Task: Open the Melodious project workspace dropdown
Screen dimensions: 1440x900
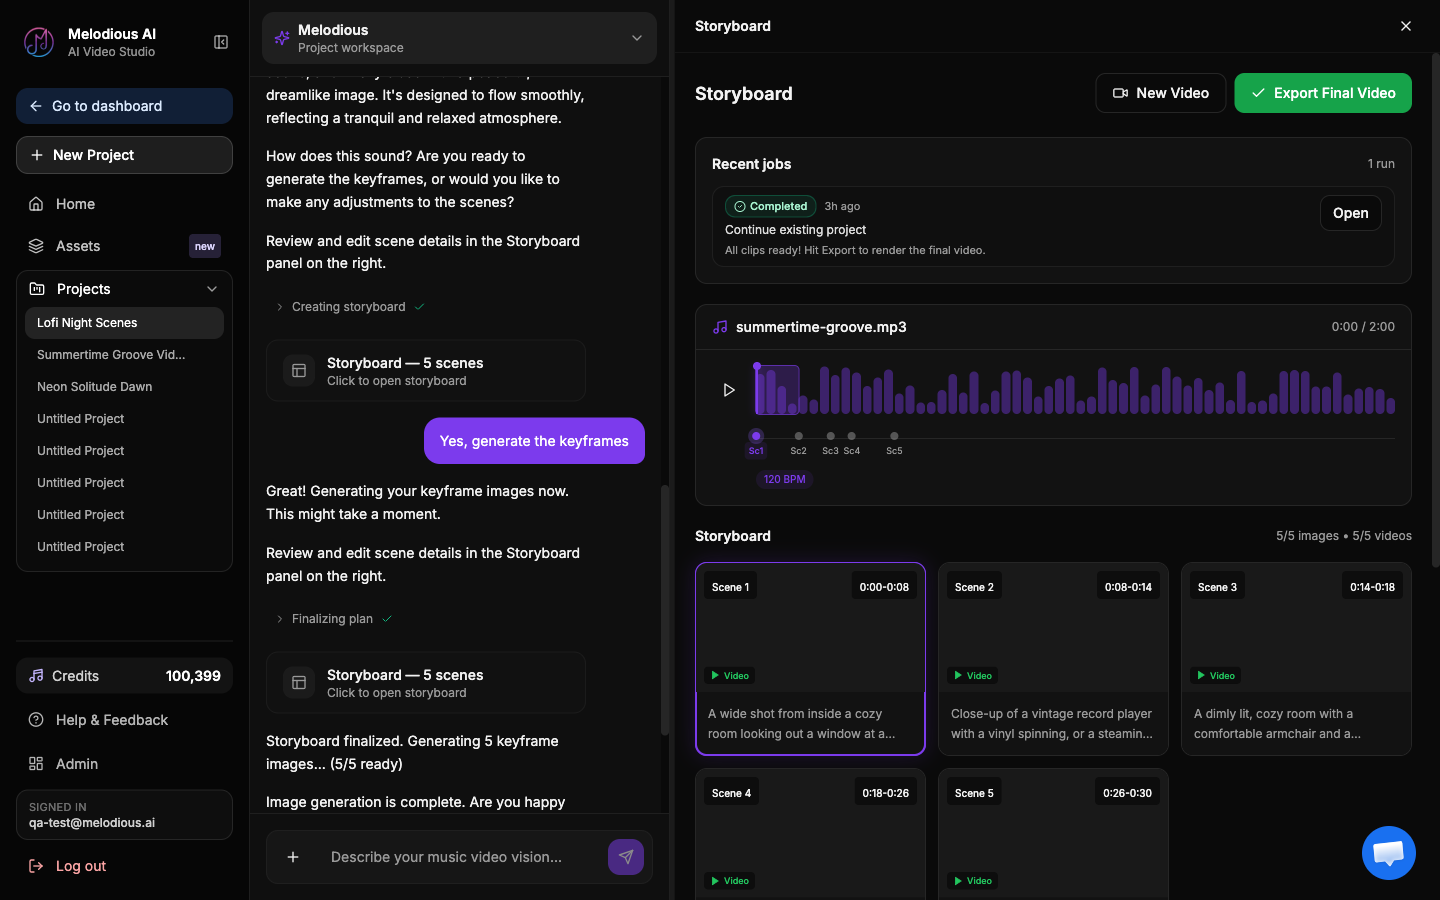Action: point(459,38)
